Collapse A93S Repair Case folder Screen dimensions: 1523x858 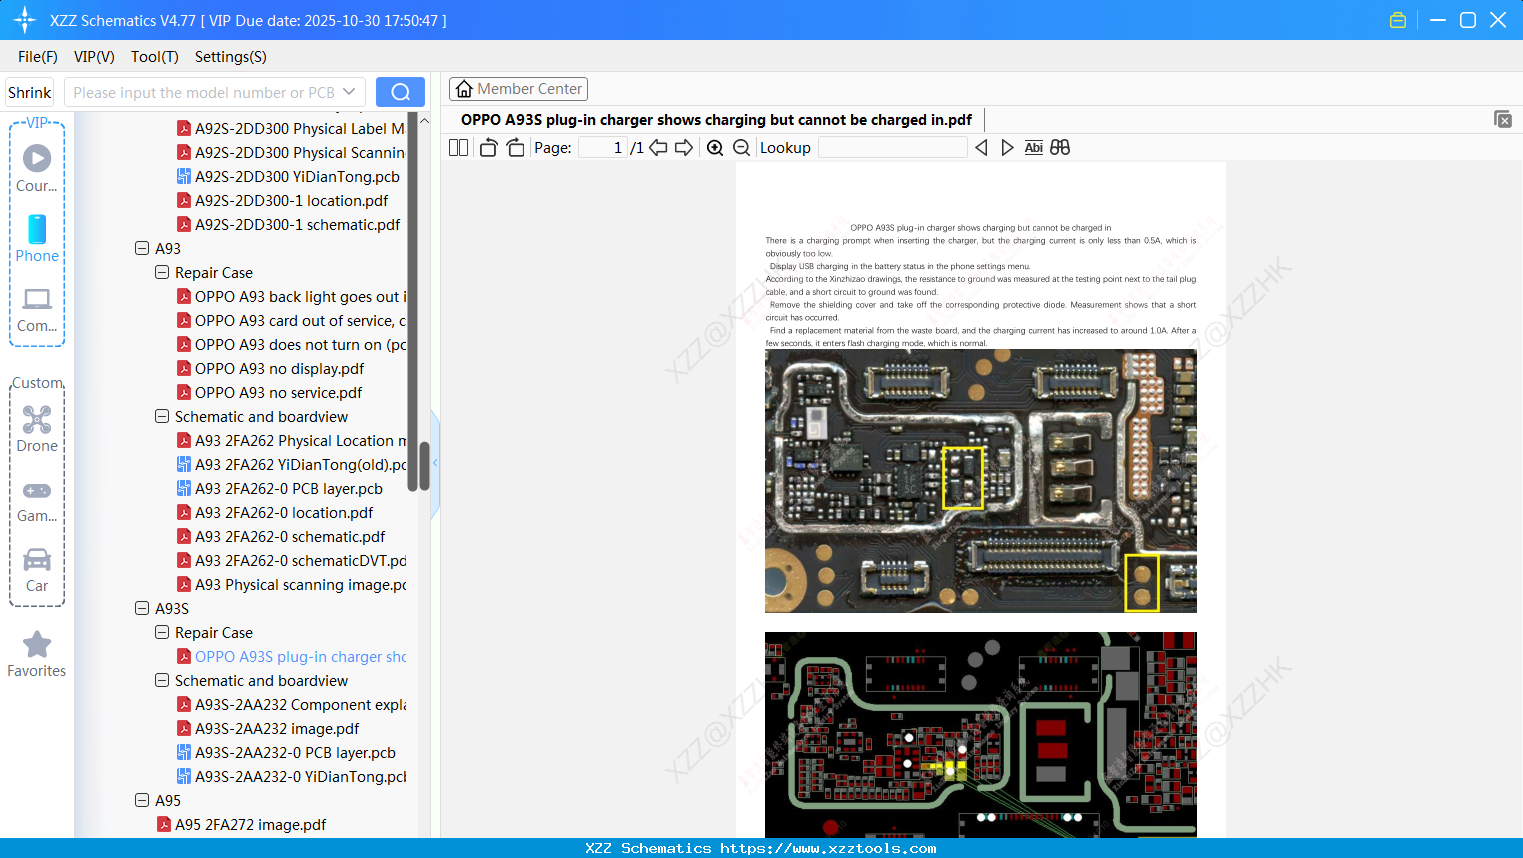point(162,632)
